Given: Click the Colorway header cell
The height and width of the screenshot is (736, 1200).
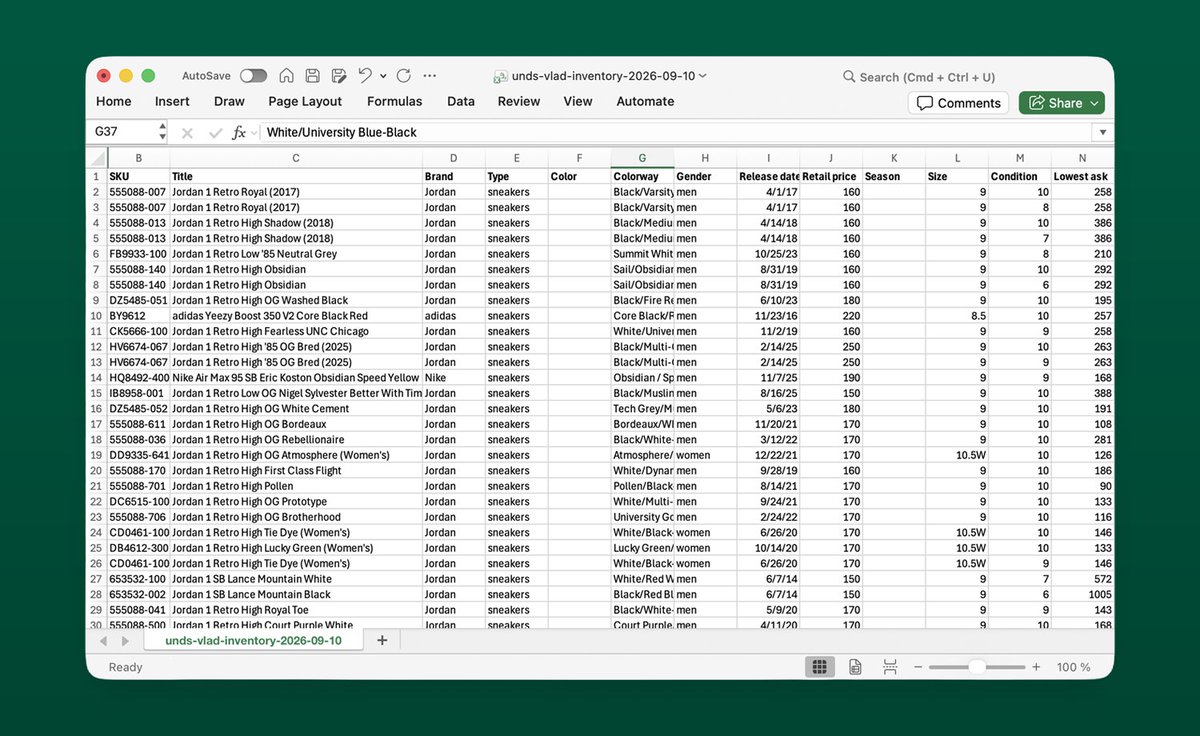Looking at the screenshot, I should (642, 177).
